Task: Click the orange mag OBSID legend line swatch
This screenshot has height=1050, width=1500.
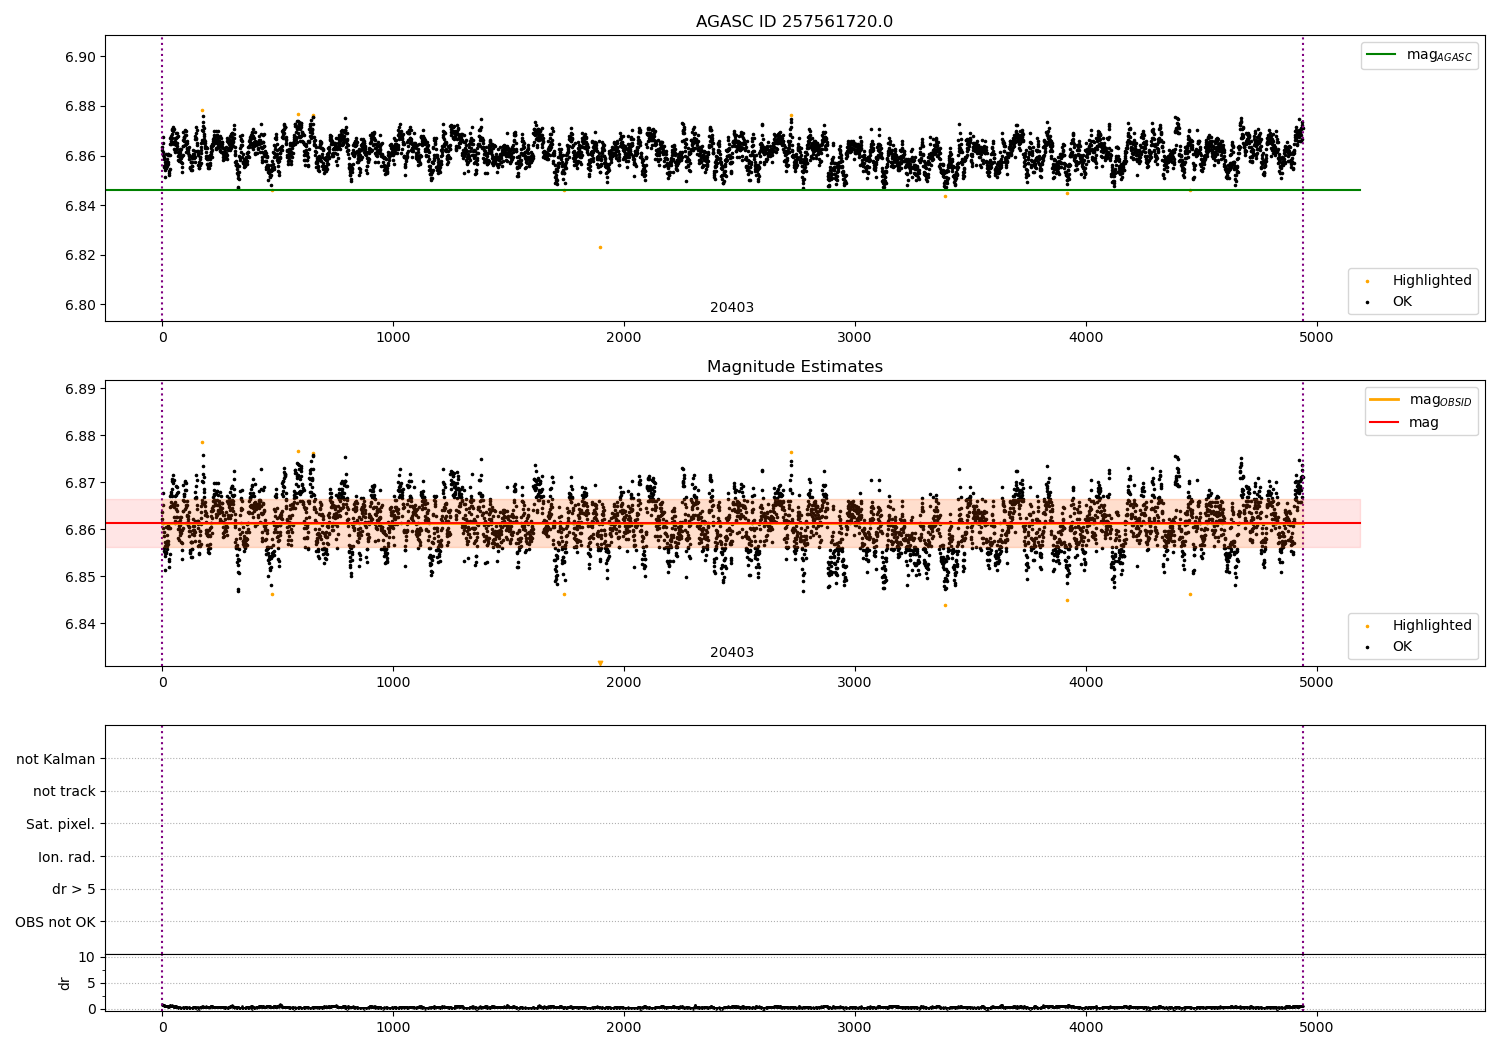Action: (x=1385, y=400)
